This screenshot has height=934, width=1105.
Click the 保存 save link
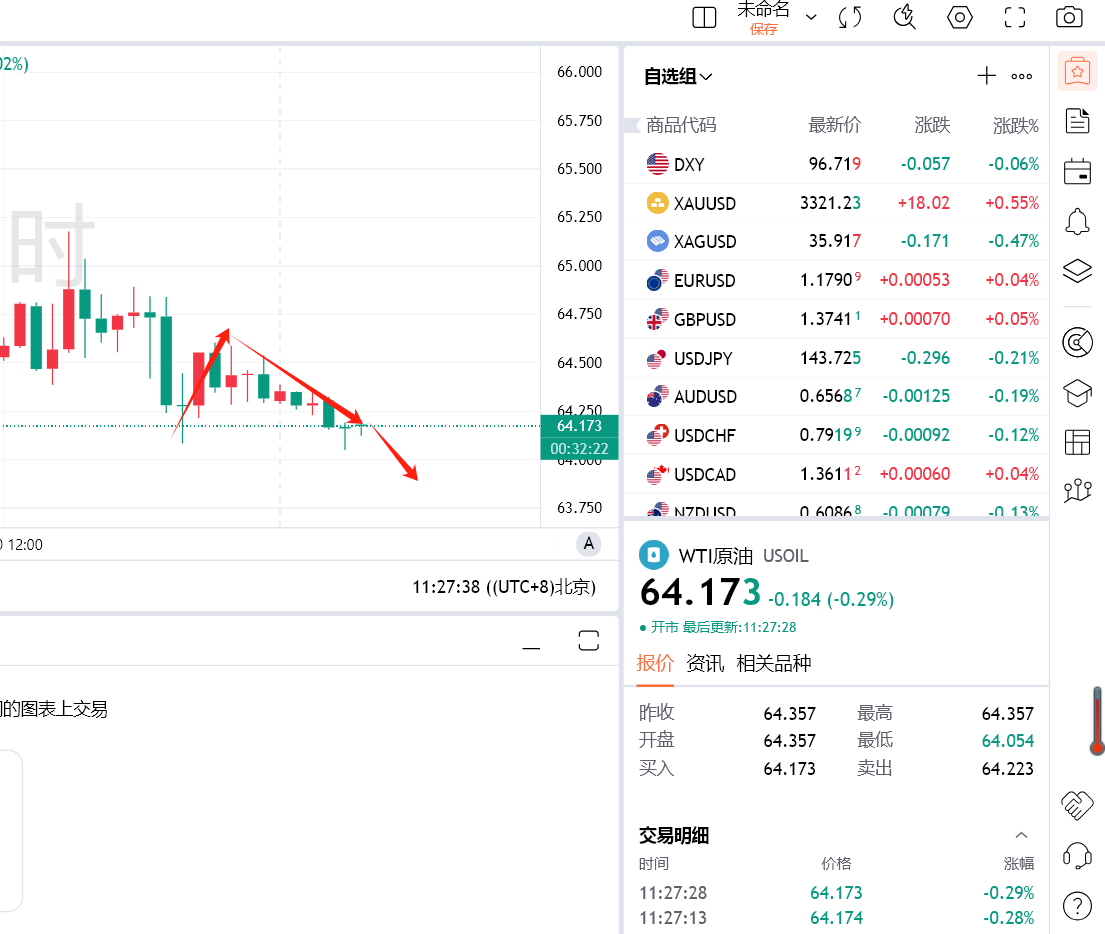[765, 29]
